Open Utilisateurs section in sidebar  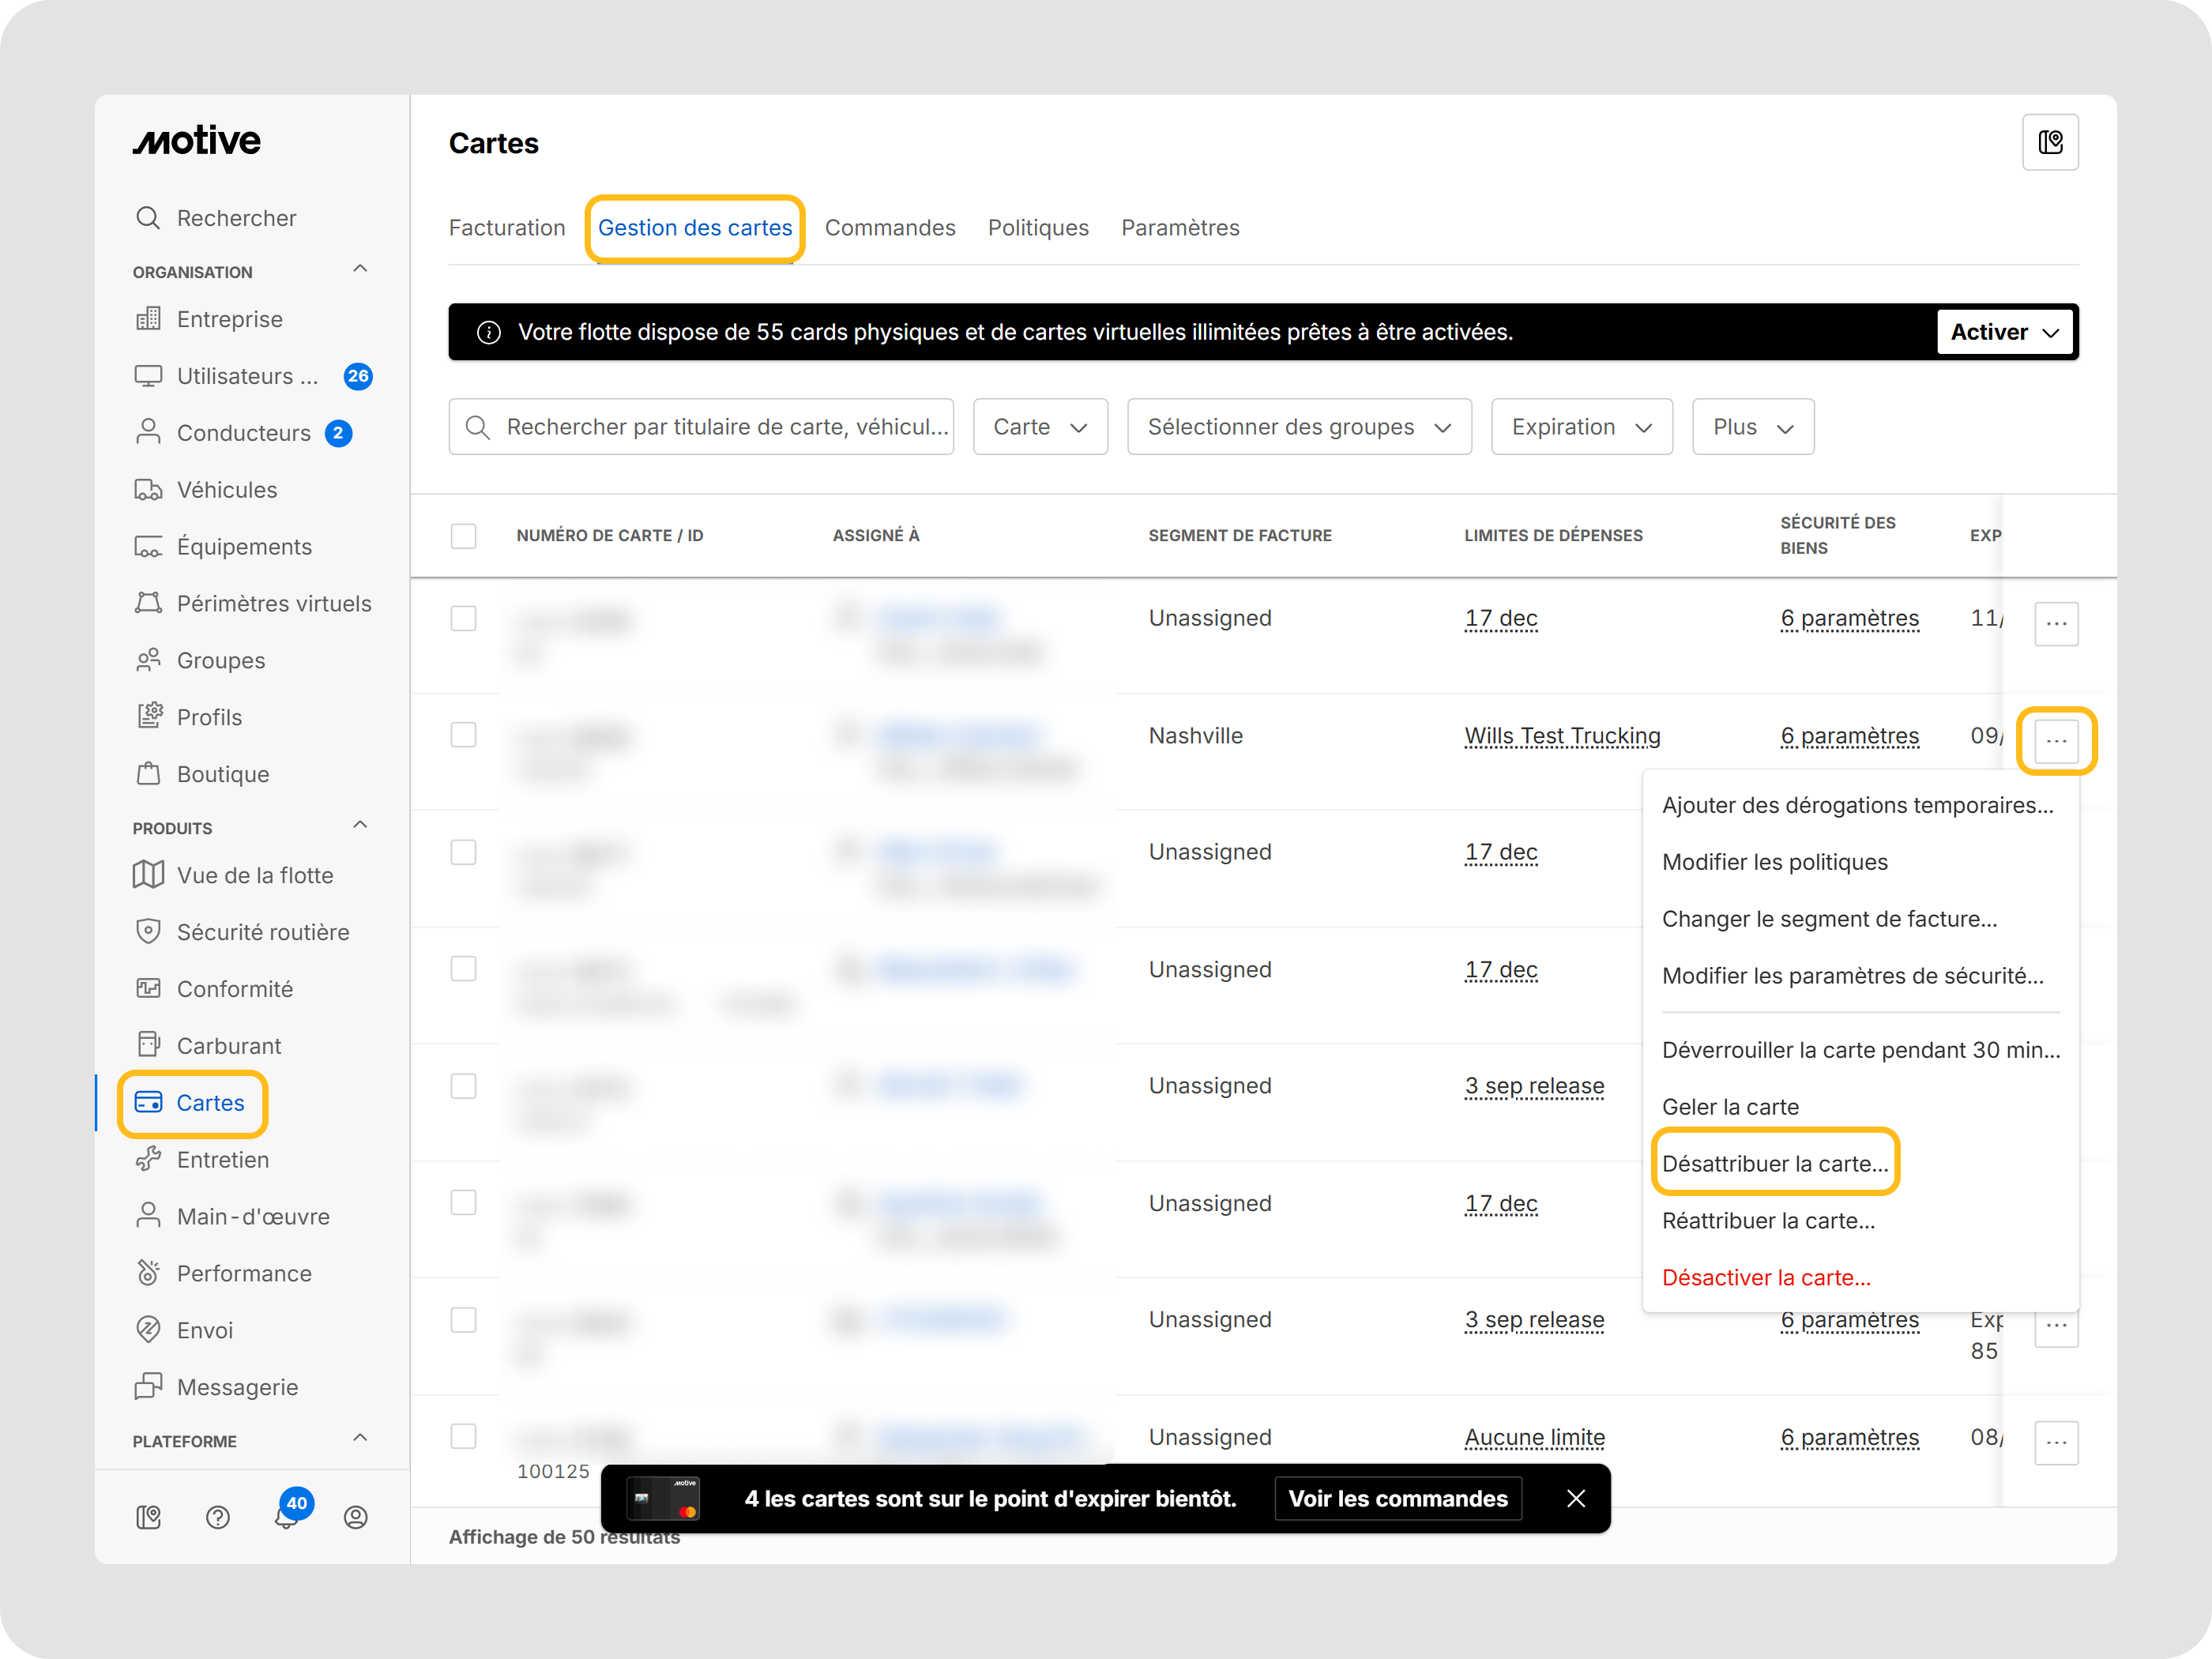tap(253, 376)
